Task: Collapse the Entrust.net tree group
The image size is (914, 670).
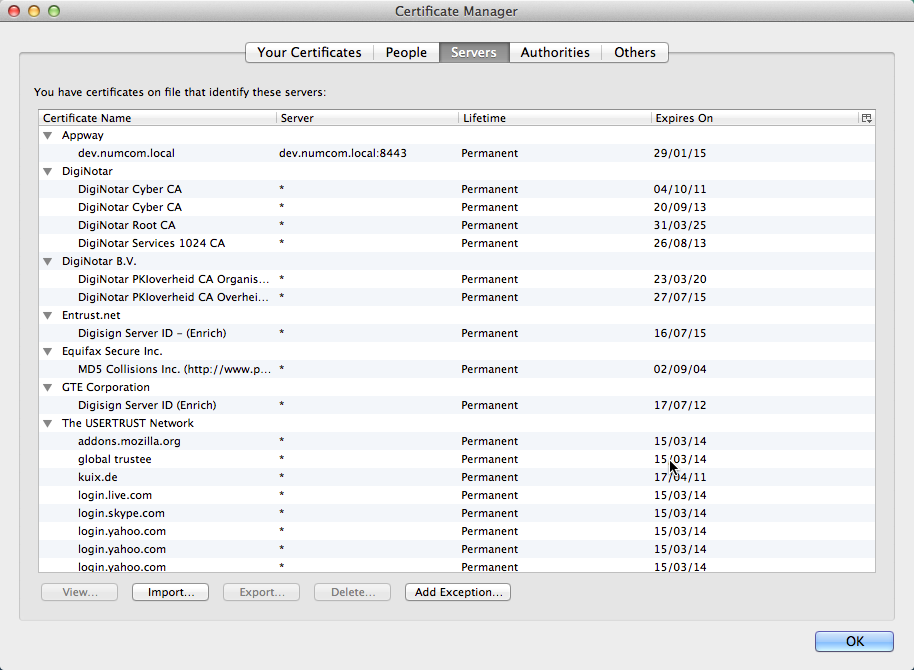Action: (x=48, y=315)
